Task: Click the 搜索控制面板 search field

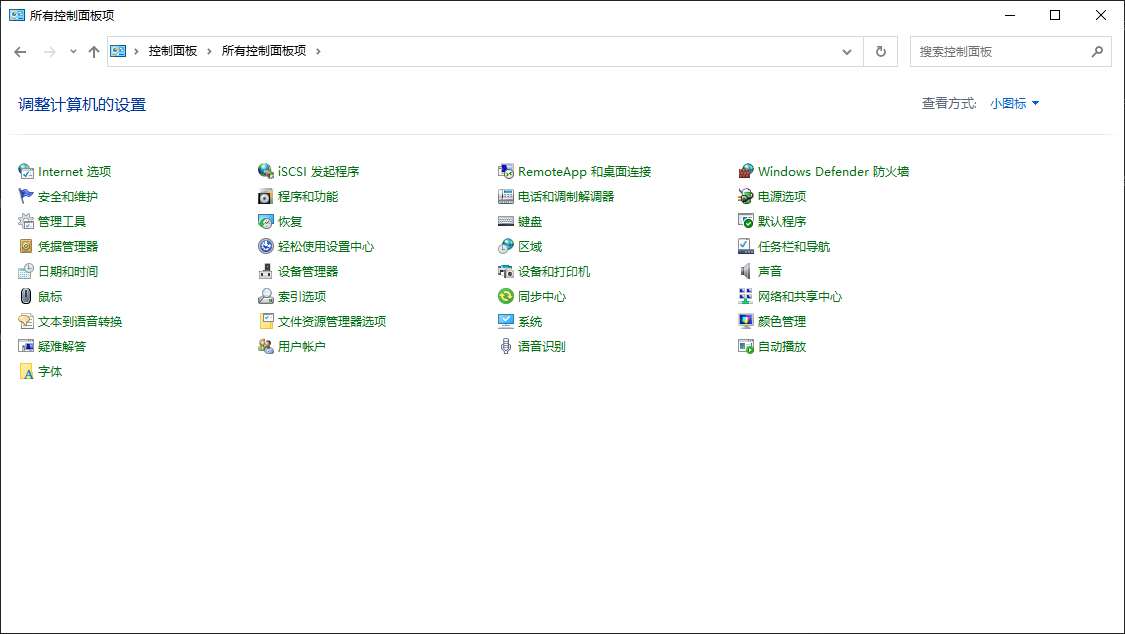Action: click(x=1000, y=52)
